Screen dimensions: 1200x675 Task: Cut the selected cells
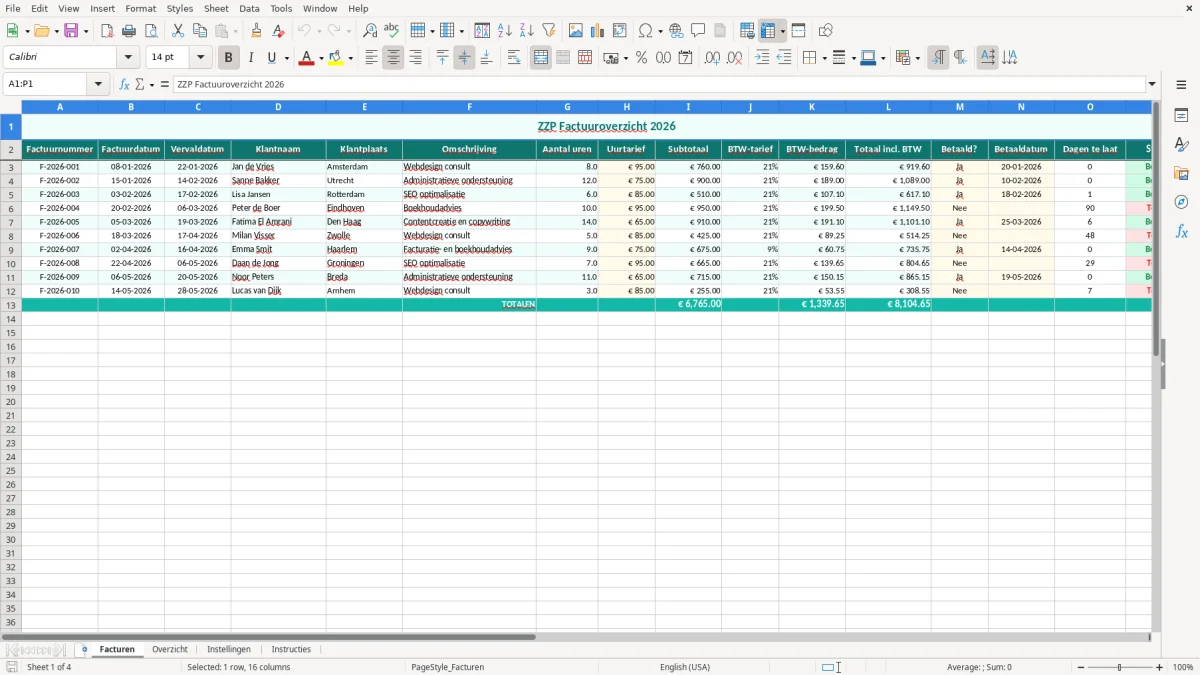click(178, 31)
